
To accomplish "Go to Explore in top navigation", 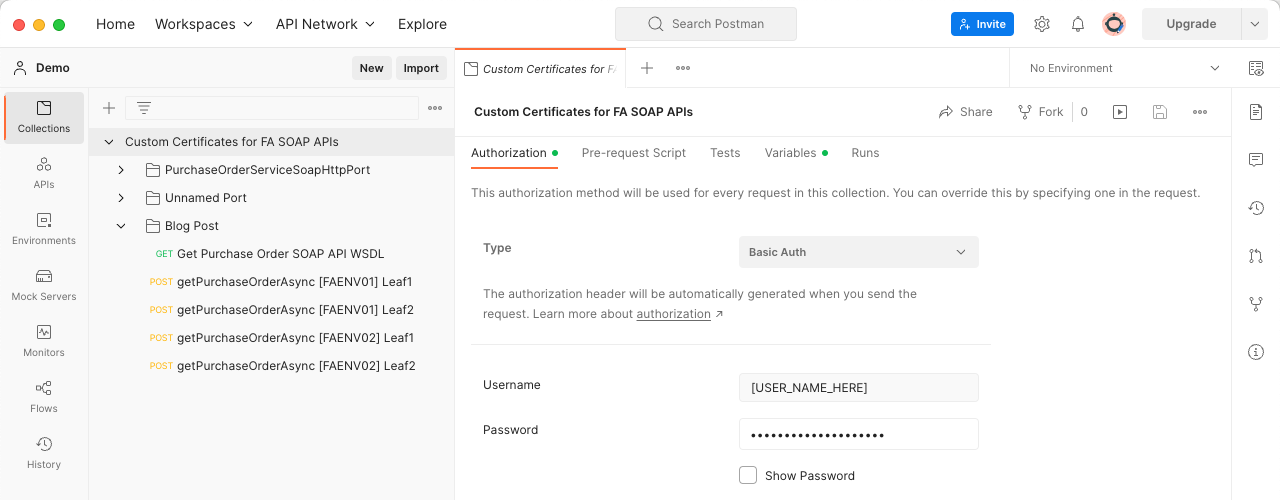I will pyautogui.click(x=422, y=24).
